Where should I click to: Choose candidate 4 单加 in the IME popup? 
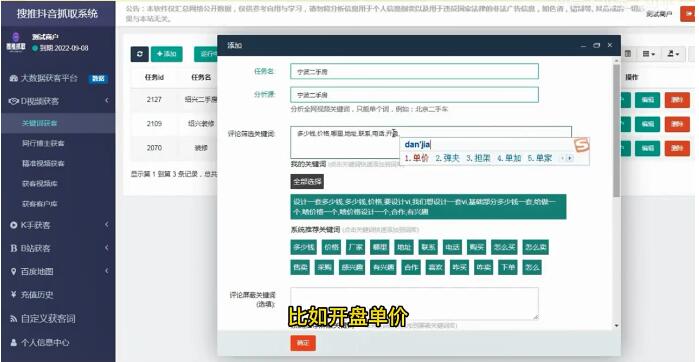[509, 158]
